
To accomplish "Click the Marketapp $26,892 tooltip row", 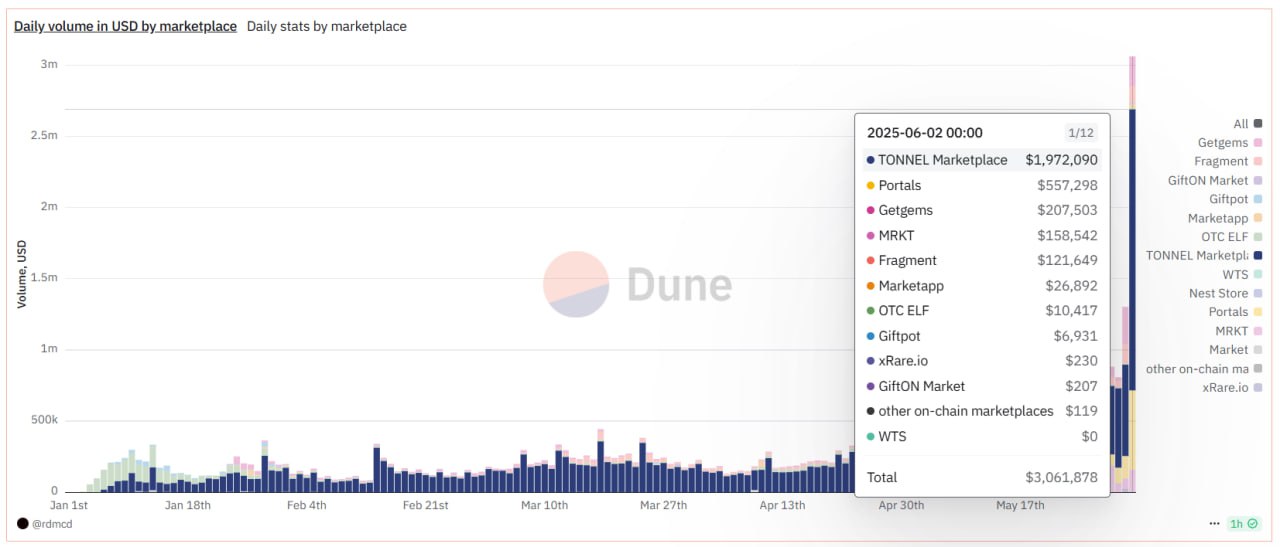I will tap(982, 286).
